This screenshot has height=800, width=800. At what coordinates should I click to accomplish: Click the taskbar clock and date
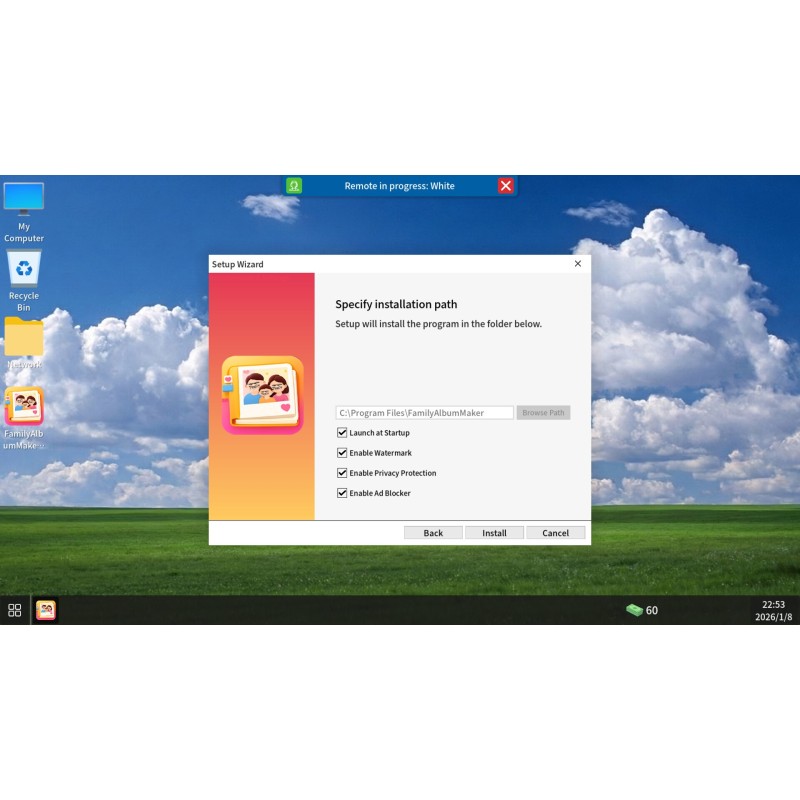(773, 611)
